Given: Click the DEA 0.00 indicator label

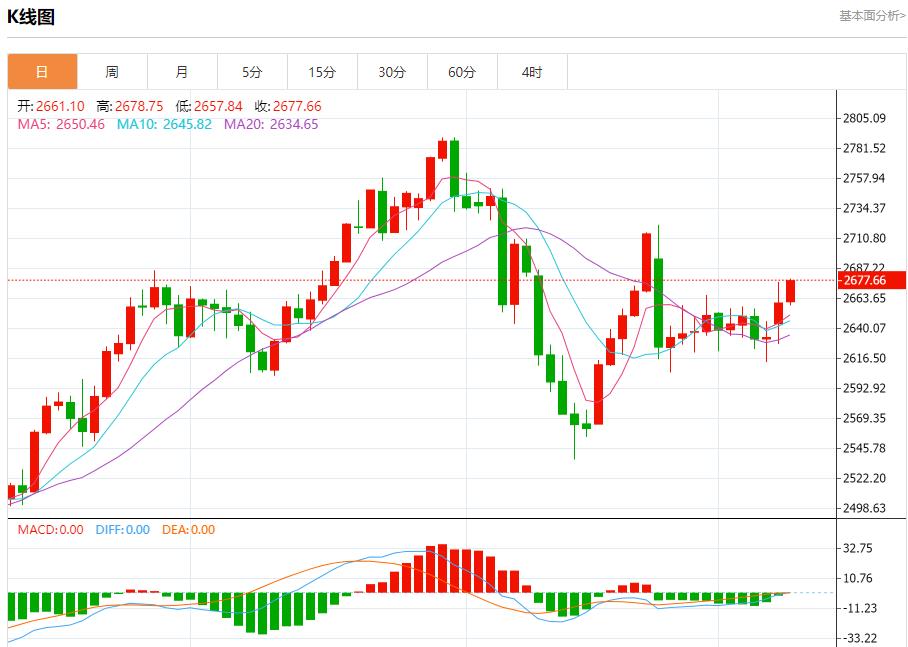Looking at the screenshot, I should [x=188, y=530].
